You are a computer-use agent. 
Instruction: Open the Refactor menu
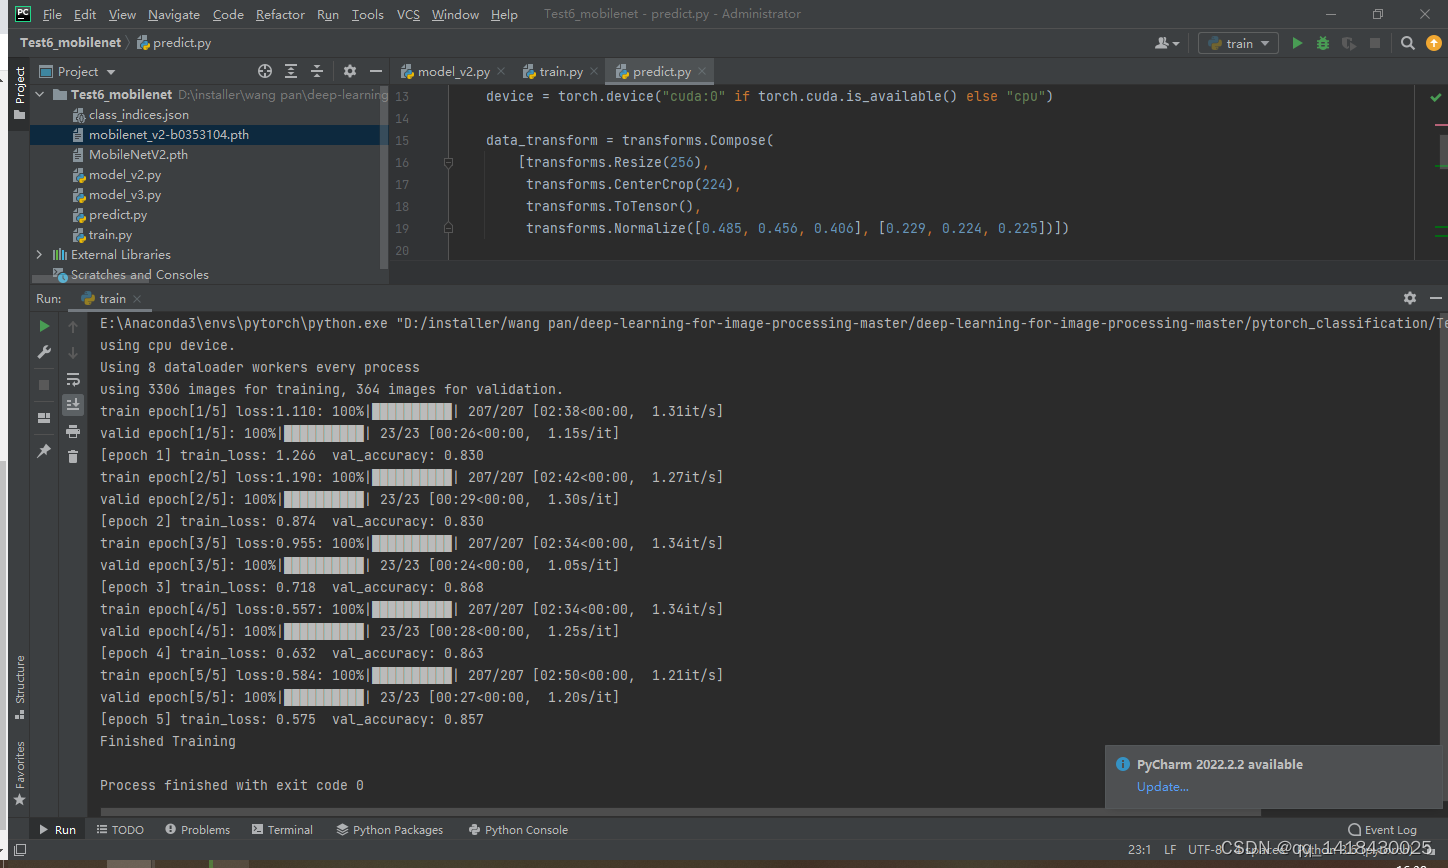pyautogui.click(x=280, y=14)
